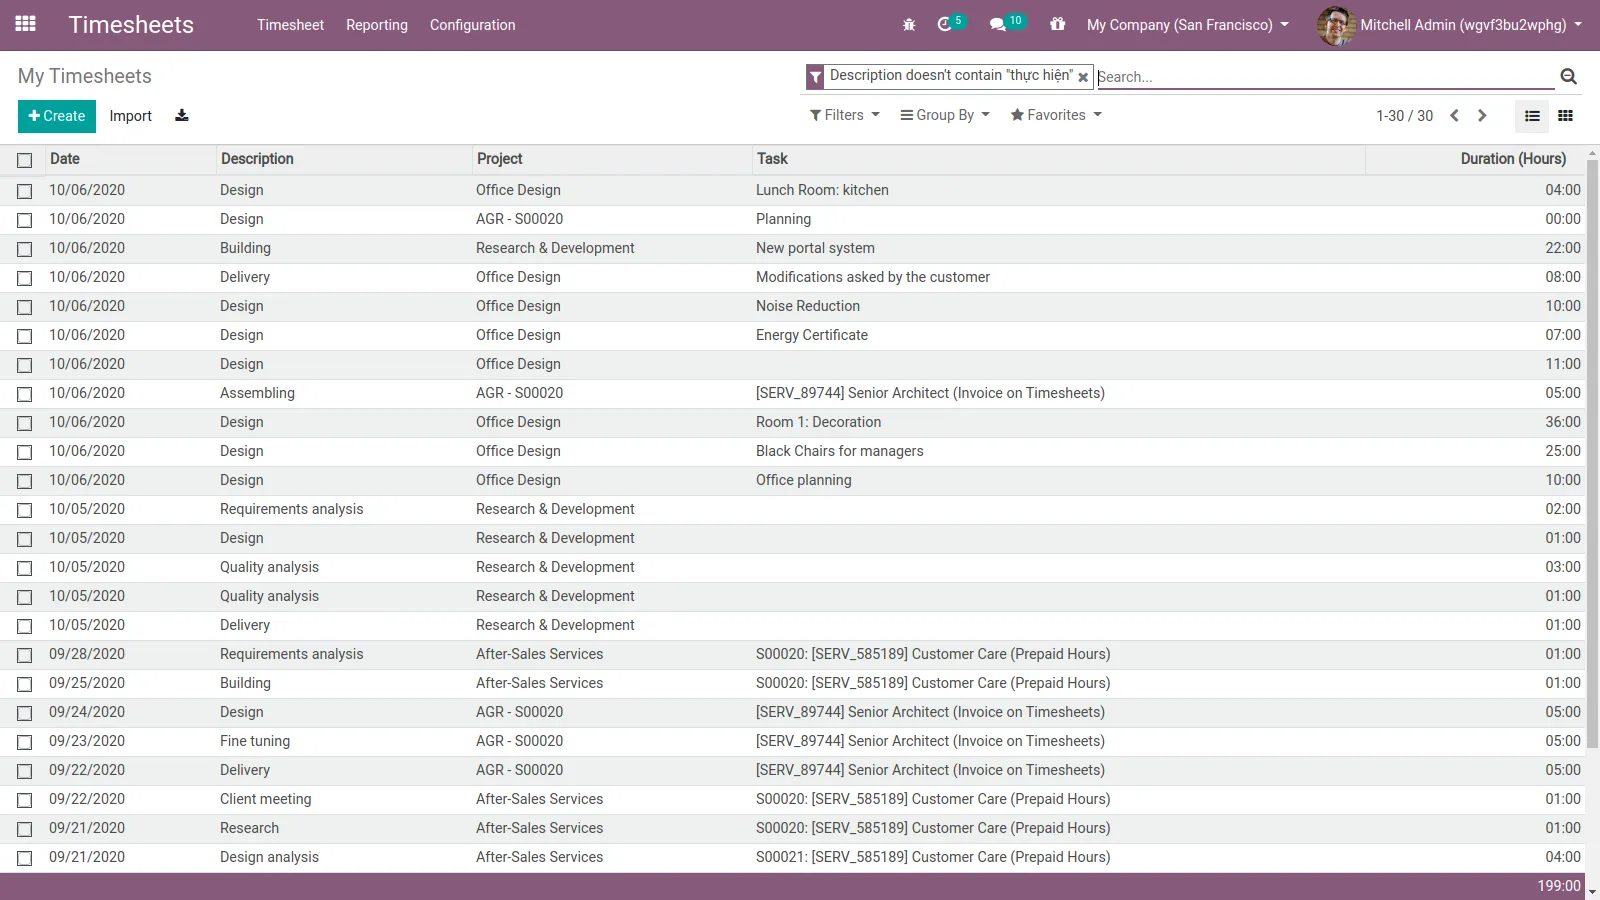Image resolution: width=1600 pixels, height=900 pixels.
Task: Open the Favorites dropdown
Action: [x=1056, y=115]
